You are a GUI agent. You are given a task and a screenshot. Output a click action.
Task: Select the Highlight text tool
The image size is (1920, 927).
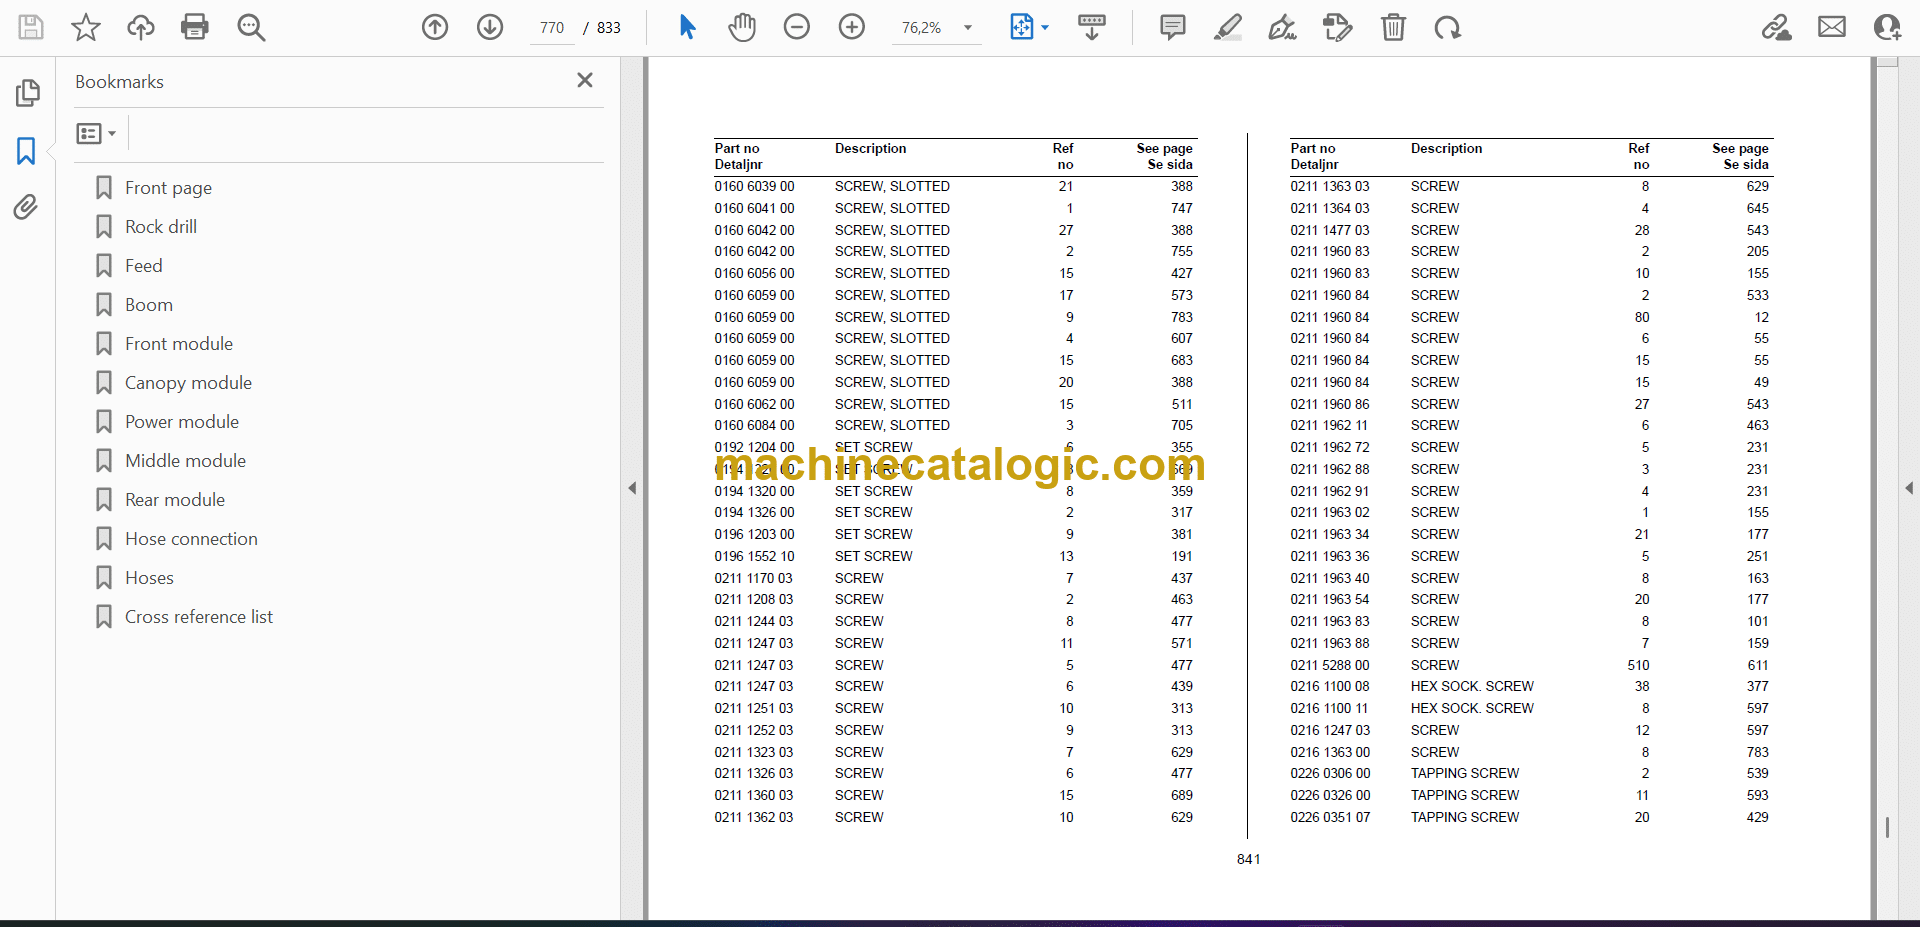pos(1227,27)
